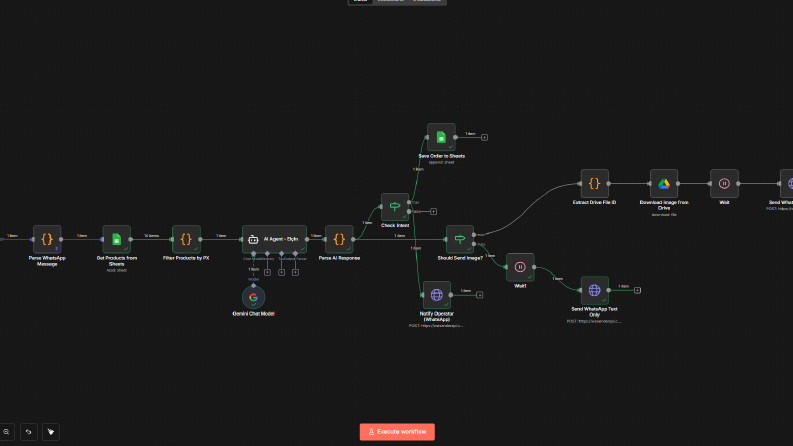Click the "Download Image from Drive" label
The height and width of the screenshot is (446, 793).
coord(664,205)
